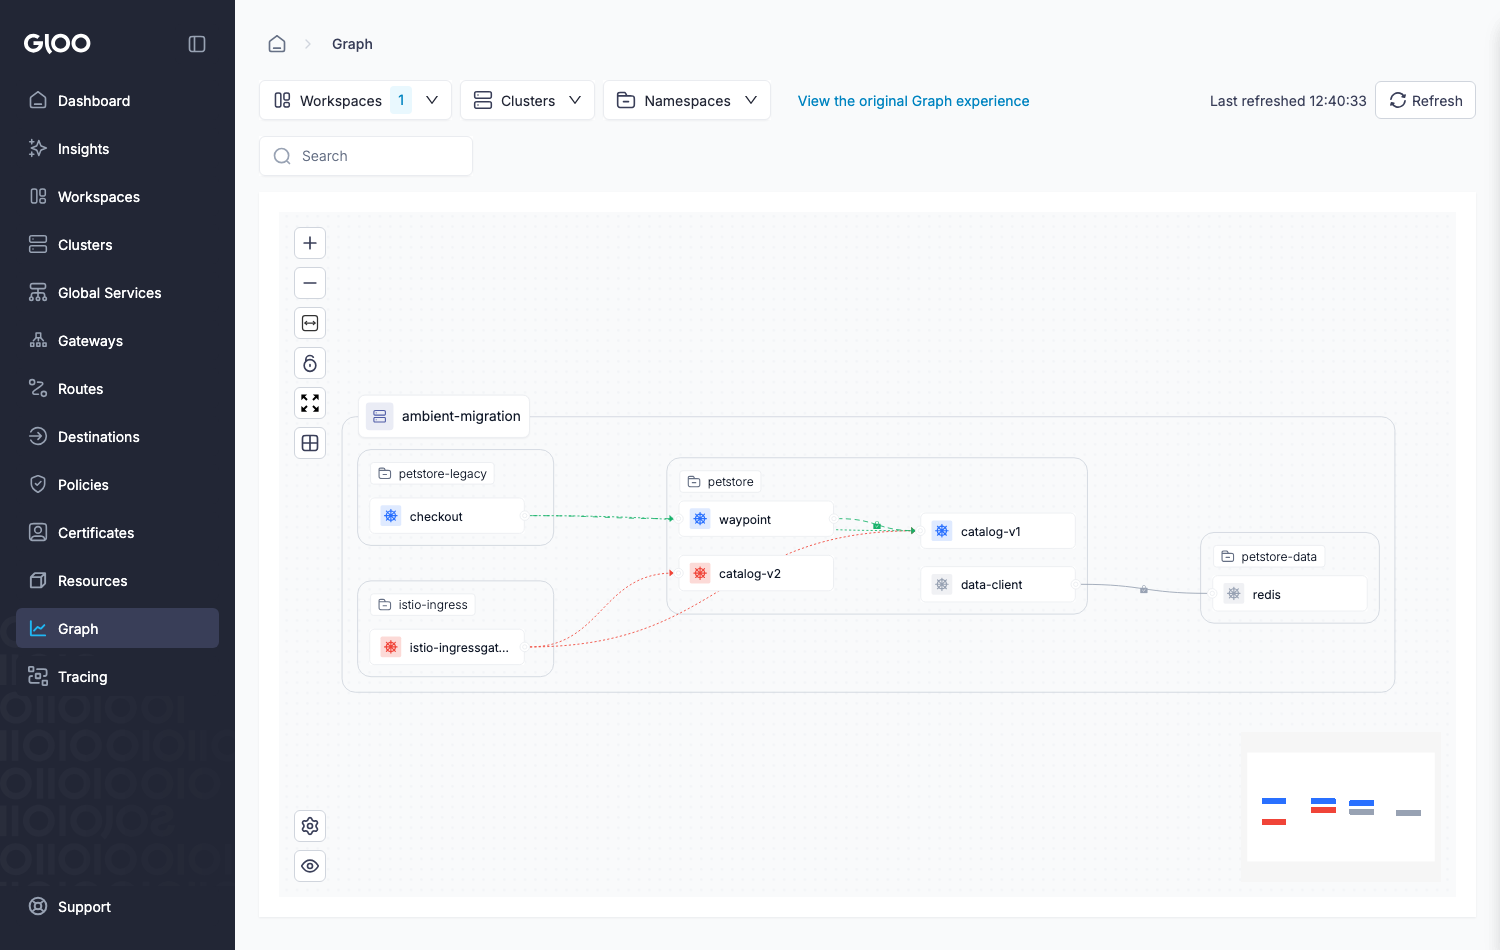Open Support link in sidebar
The height and width of the screenshot is (950, 1500).
tap(117, 907)
